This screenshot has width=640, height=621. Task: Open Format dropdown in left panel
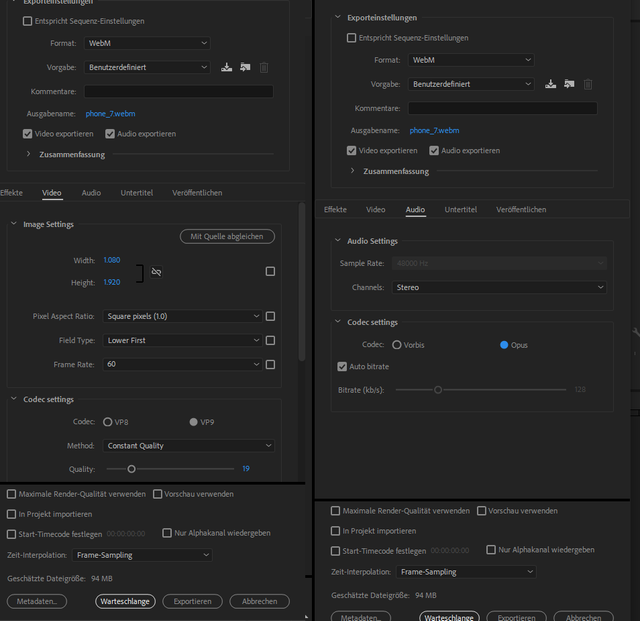tap(147, 43)
